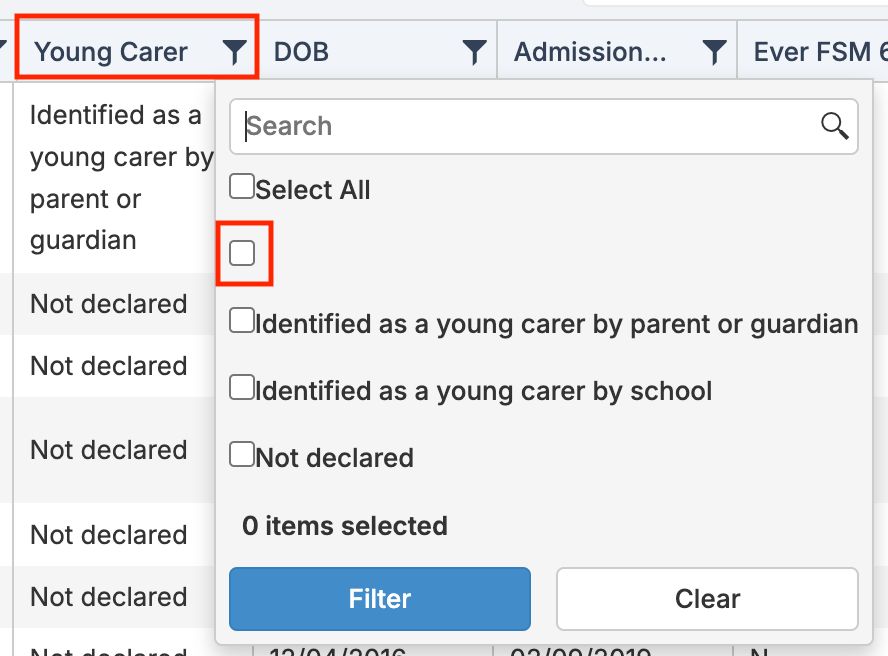Click the Admission... column header label

point(590,52)
